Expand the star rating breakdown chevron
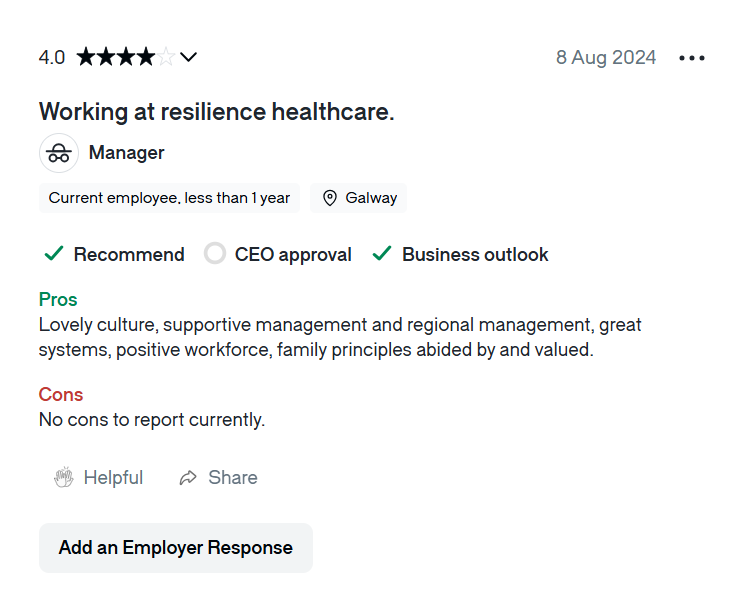Screen dimensions: 752x603 188,57
